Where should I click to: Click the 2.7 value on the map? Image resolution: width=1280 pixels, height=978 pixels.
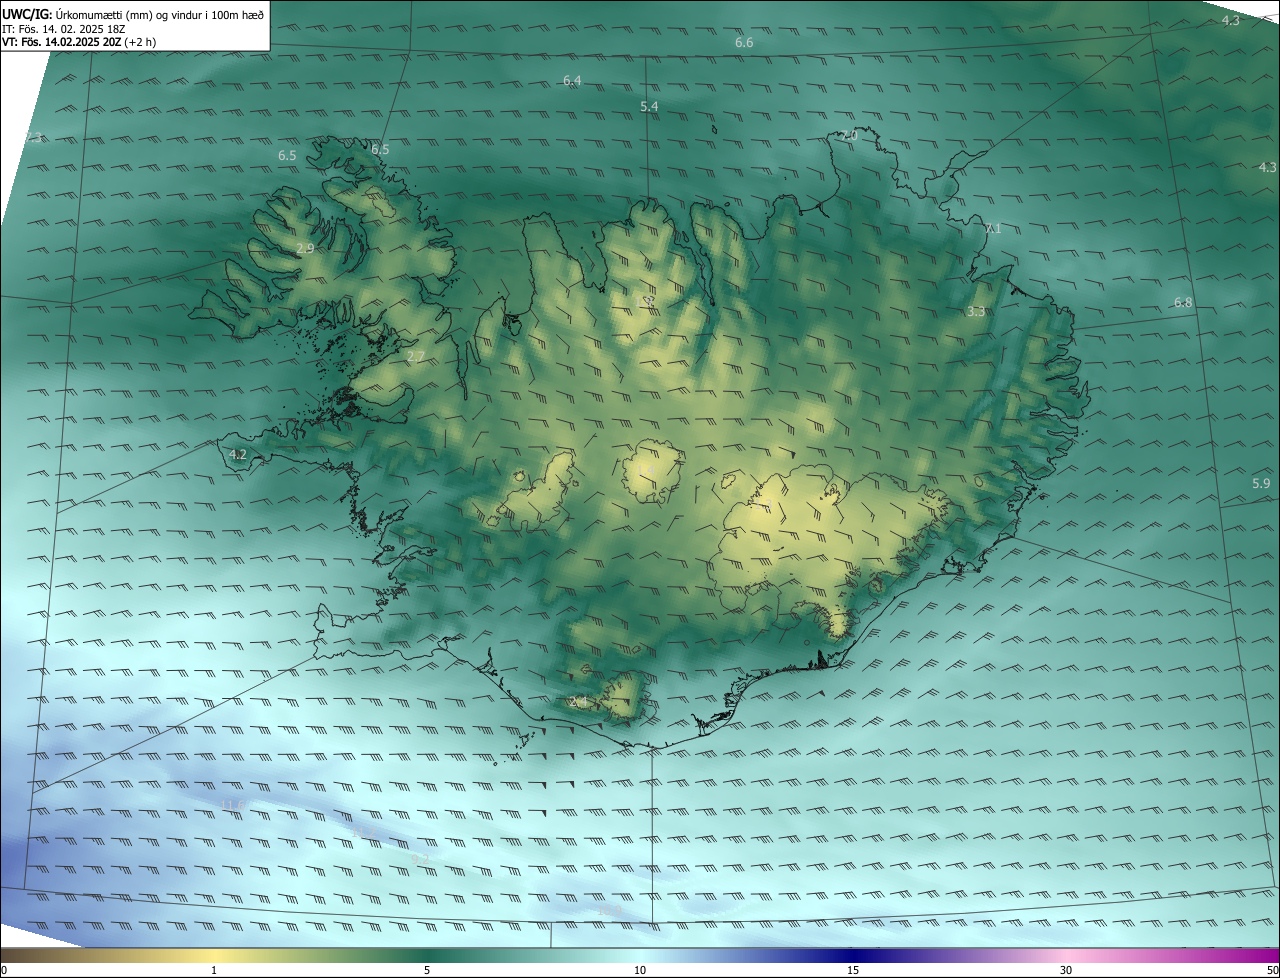[x=416, y=356]
